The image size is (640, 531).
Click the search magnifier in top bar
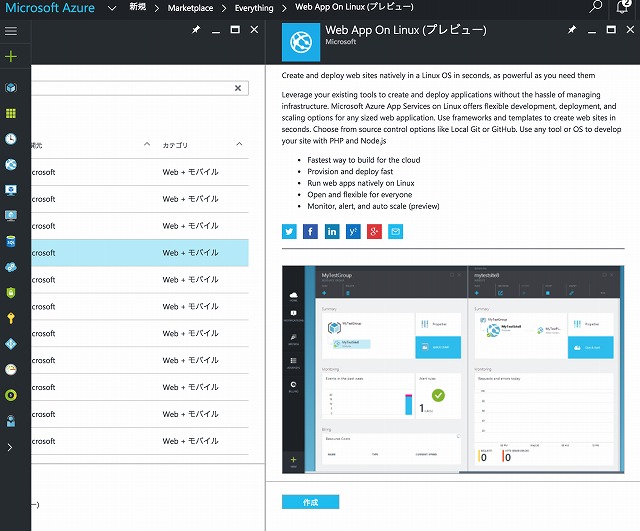pyautogui.click(x=596, y=7)
